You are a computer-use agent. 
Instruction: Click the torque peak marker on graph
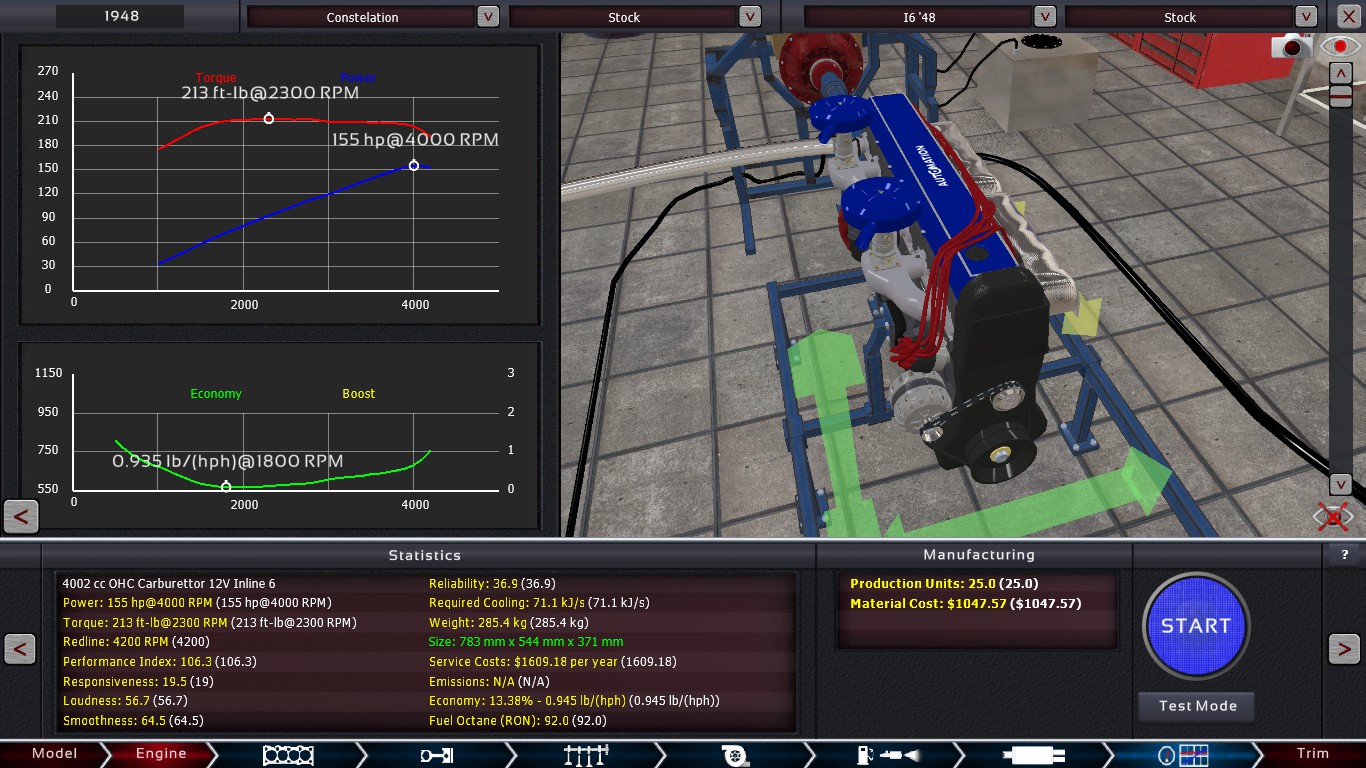pyautogui.click(x=269, y=119)
